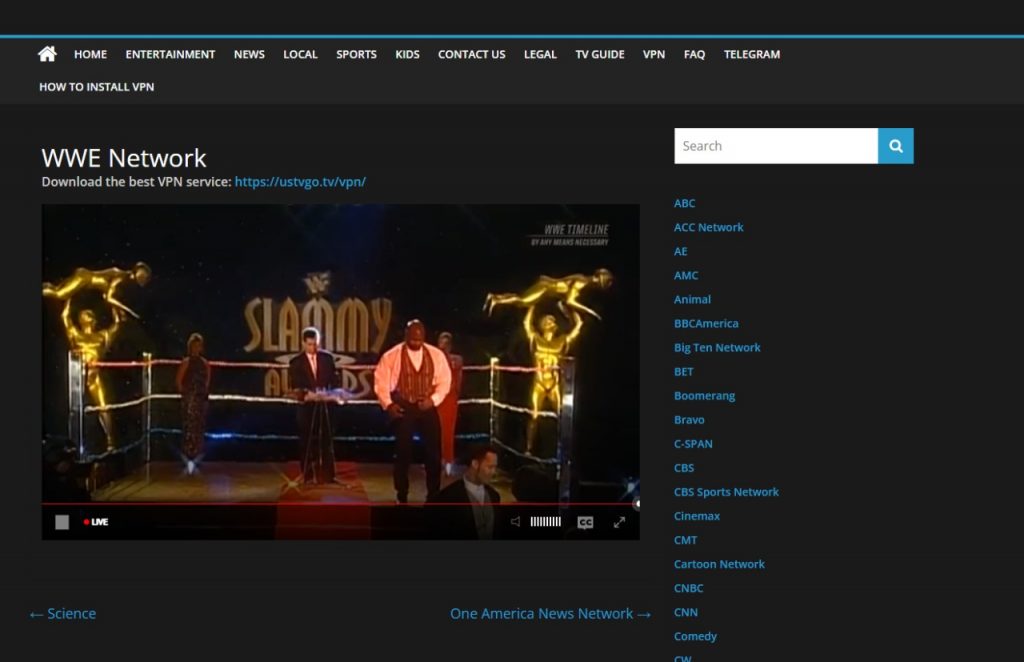Select the CBS Sports Network channel

click(x=726, y=492)
